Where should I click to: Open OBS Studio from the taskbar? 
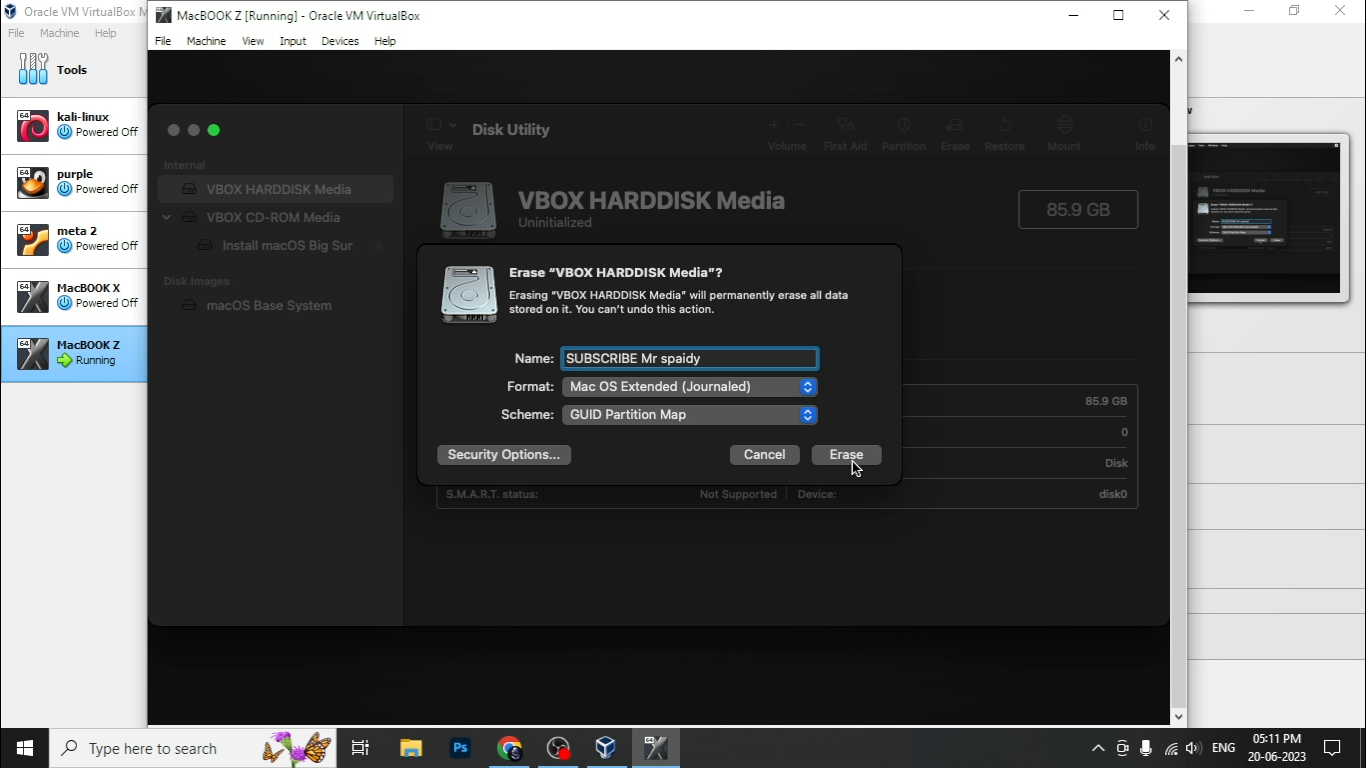(x=558, y=748)
